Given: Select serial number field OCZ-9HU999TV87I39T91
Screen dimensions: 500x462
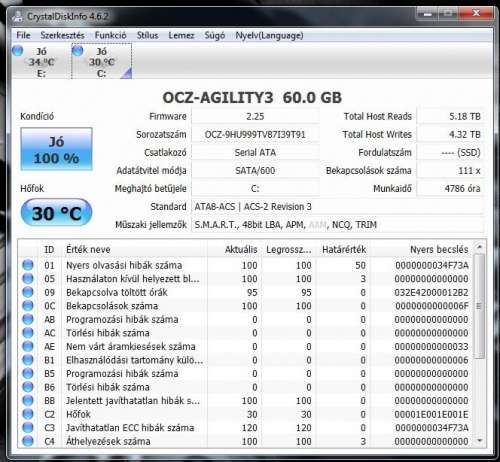Looking at the screenshot, I should pyautogui.click(x=255, y=134).
